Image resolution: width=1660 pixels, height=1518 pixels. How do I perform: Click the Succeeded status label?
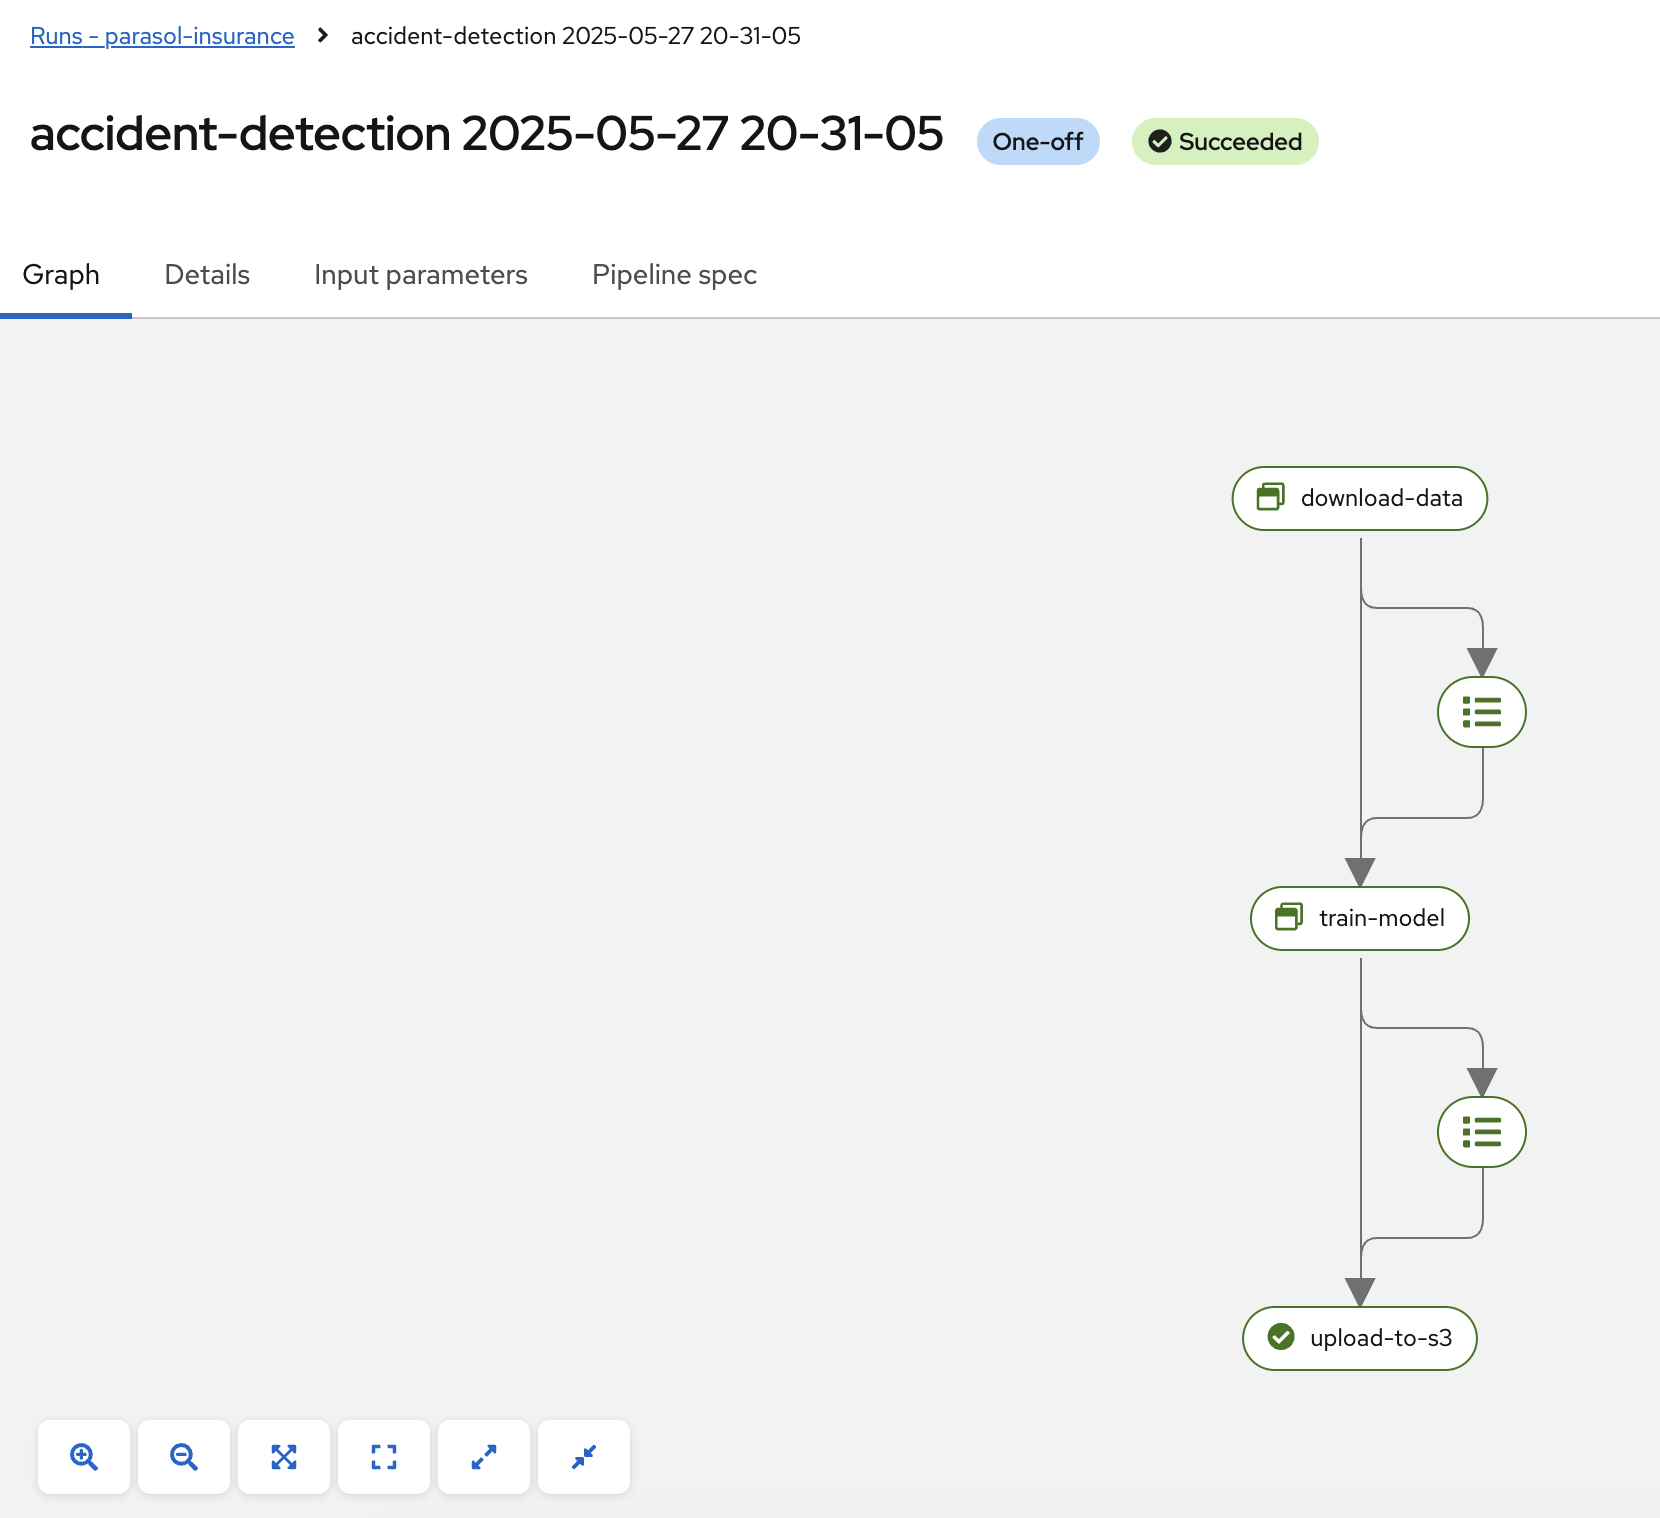(x=1225, y=142)
